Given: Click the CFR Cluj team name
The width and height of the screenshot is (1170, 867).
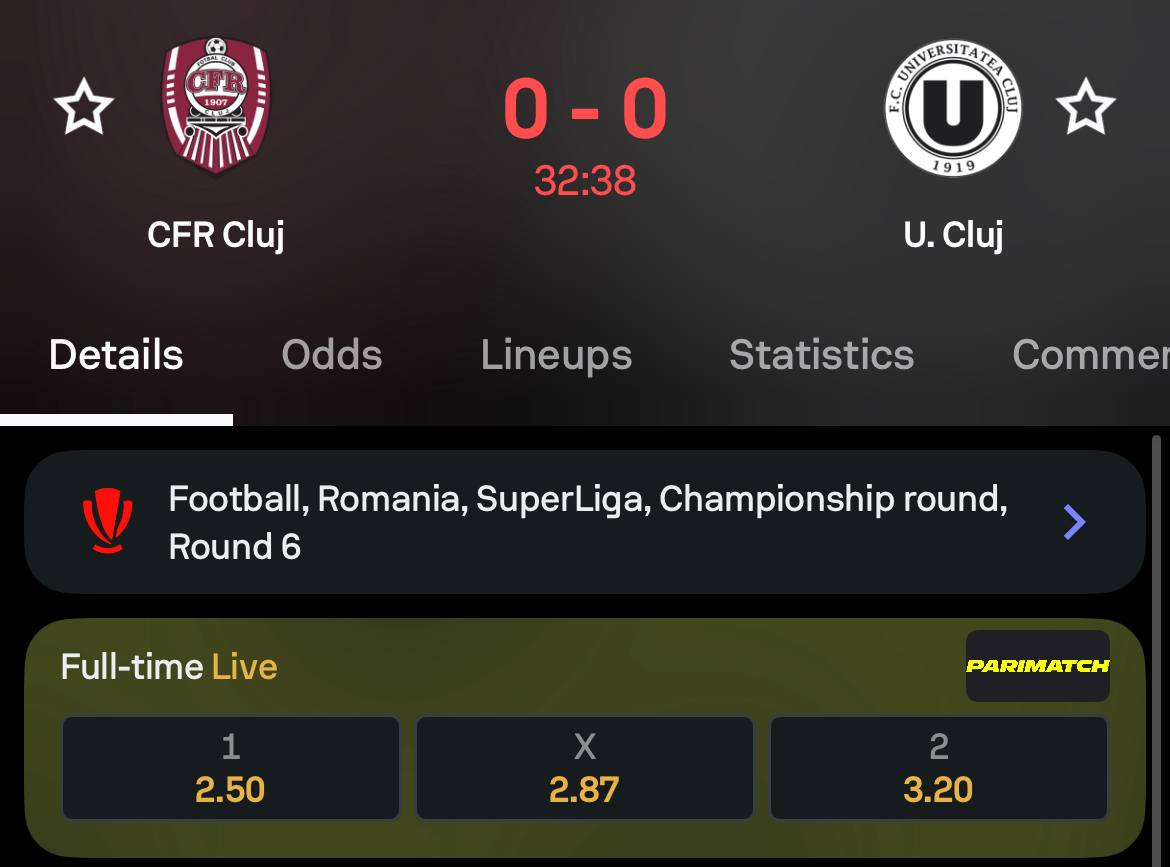Looking at the screenshot, I should (x=216, y=235).
